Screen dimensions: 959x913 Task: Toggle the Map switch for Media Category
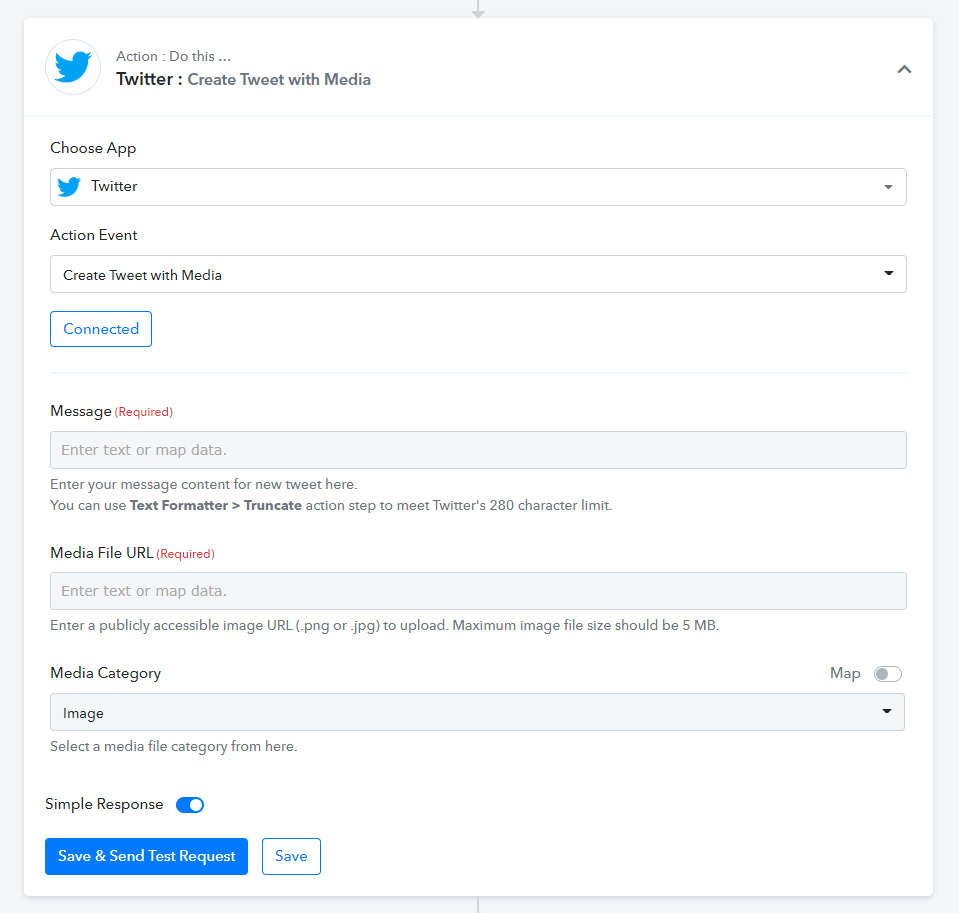[887, 674]
